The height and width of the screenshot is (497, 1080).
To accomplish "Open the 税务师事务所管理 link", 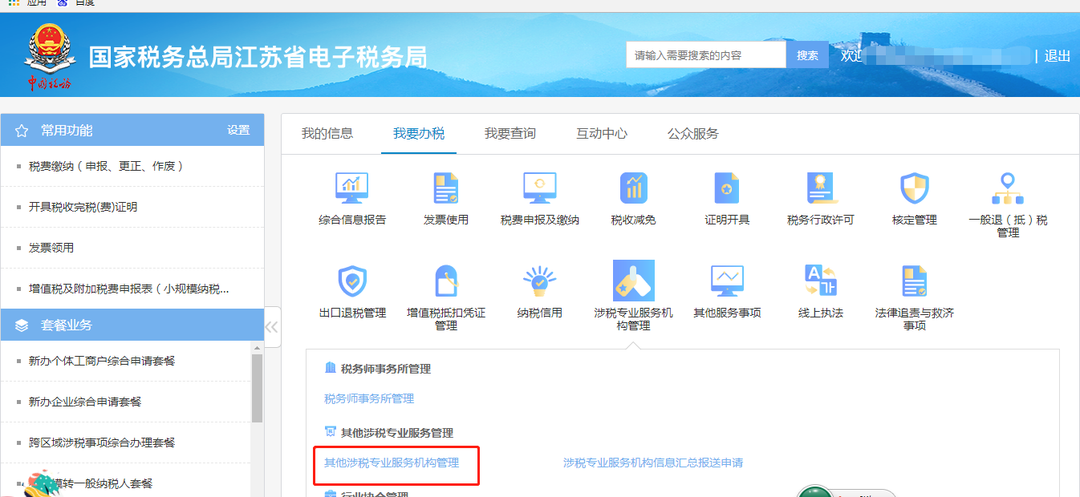I will (x=368, y=399).
